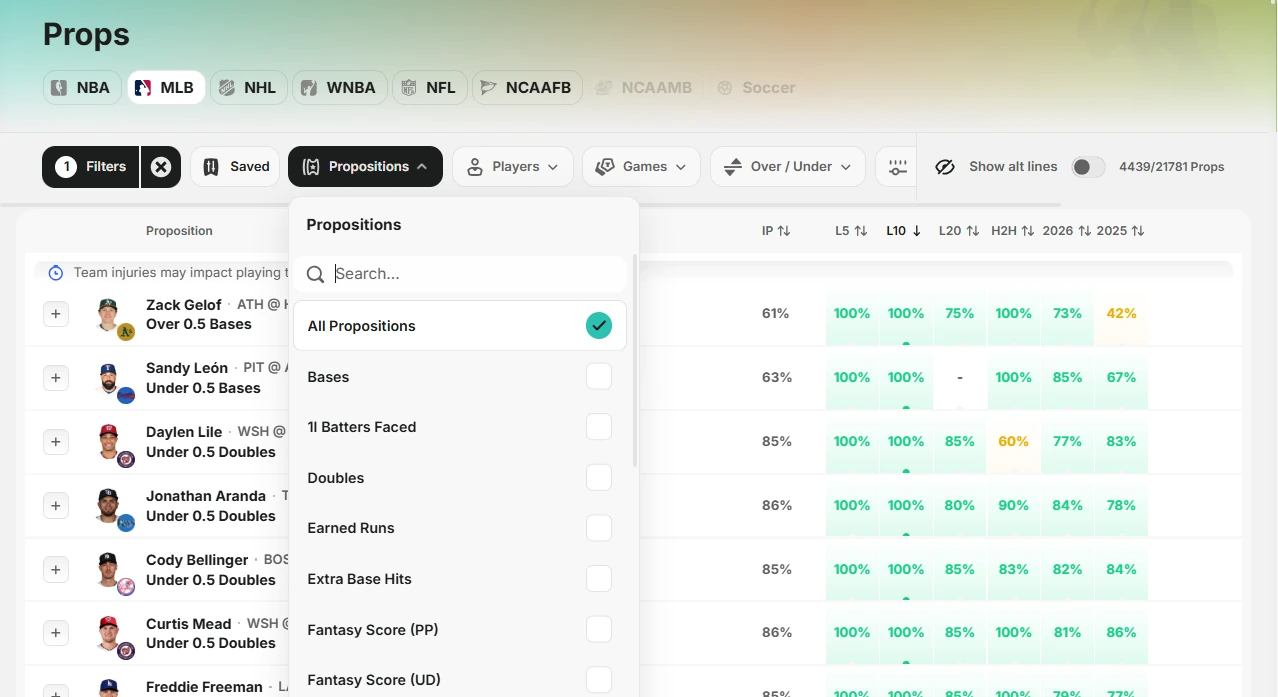Click Sandy León's player avatar
This screenshot has height=697, width=1278.
[109, 378]
